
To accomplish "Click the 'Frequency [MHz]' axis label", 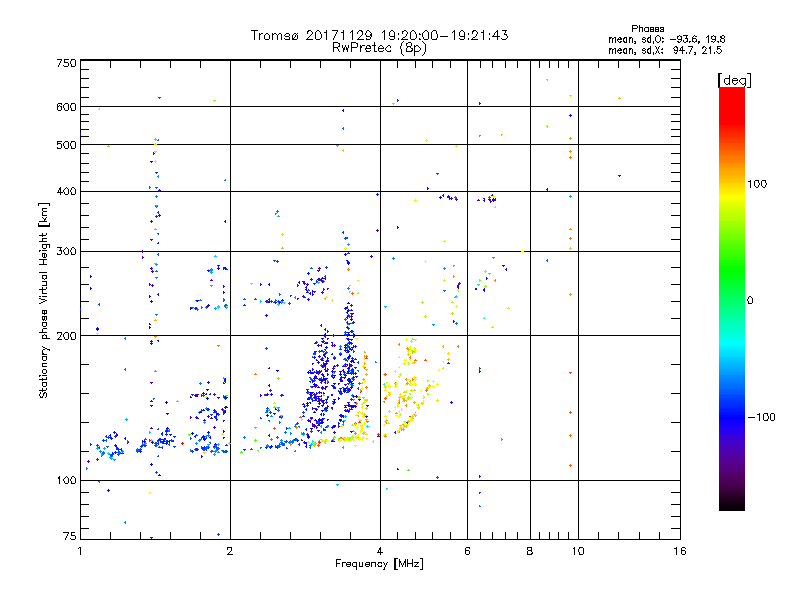I will pos(379,564).
